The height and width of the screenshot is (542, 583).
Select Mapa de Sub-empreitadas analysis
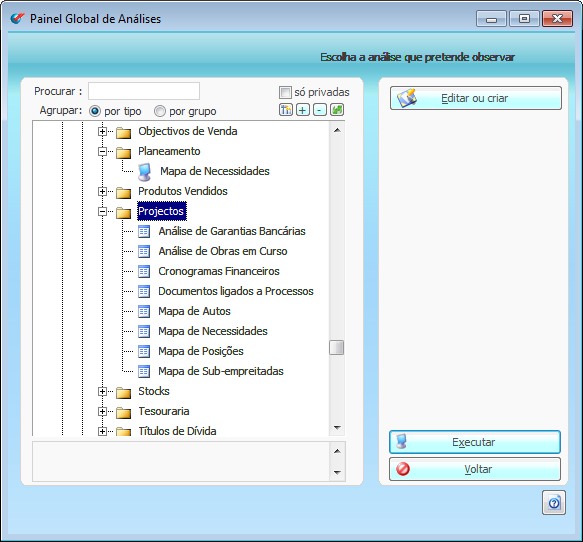pos(221,371)
